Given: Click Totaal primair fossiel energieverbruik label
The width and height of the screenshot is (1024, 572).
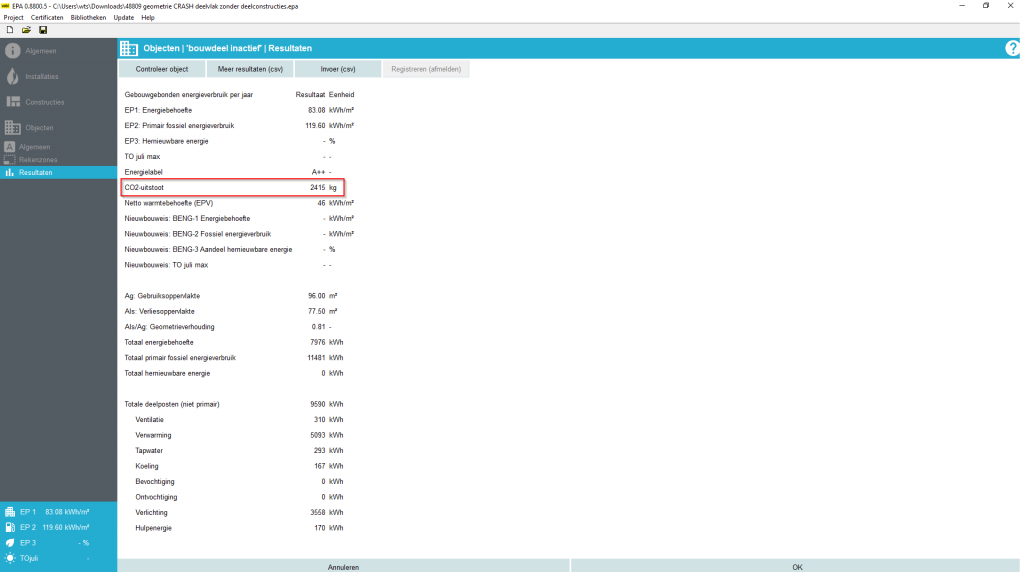Looking at the screenshot, I should [180, 358].
